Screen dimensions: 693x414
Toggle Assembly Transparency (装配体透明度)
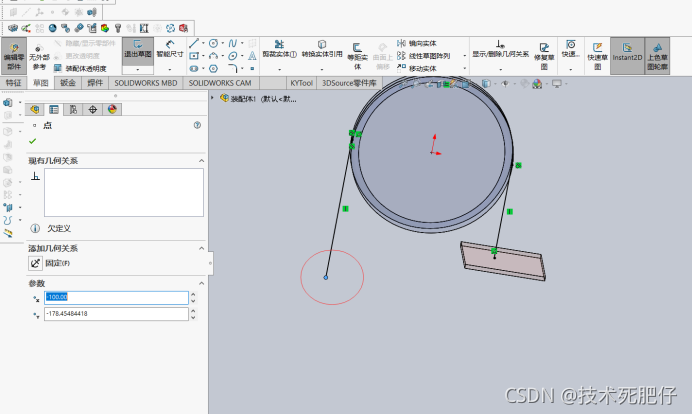tap(80, 68)
